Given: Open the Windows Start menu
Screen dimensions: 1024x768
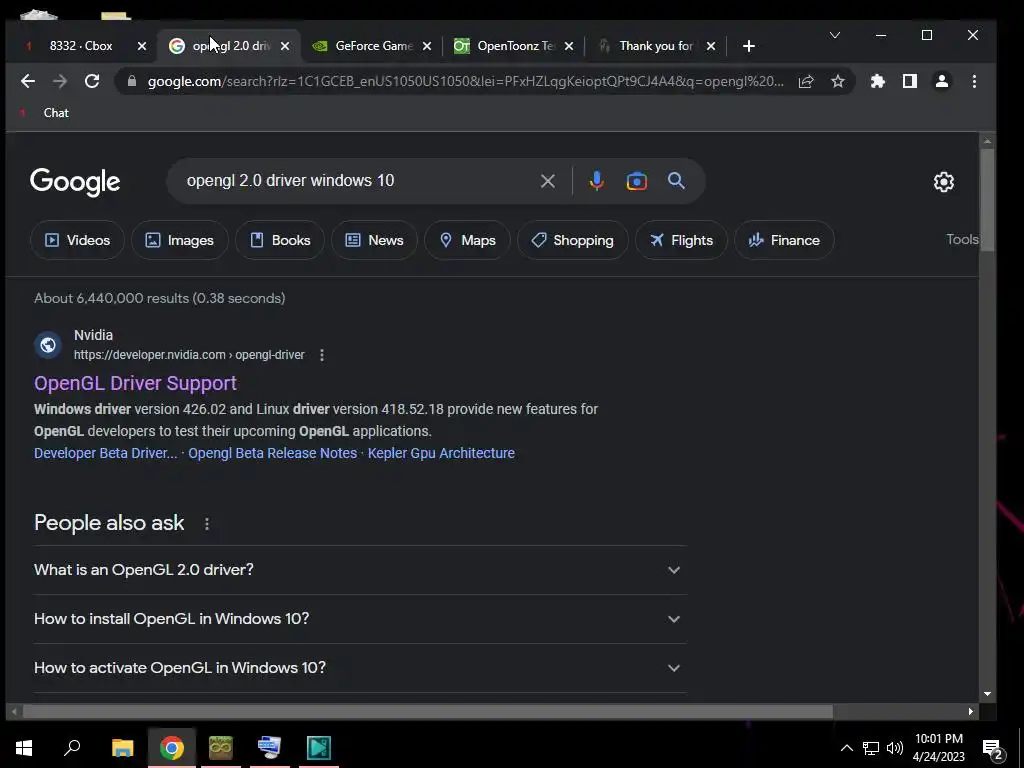Looking at the screenshot, I should [x=24, y=748].
